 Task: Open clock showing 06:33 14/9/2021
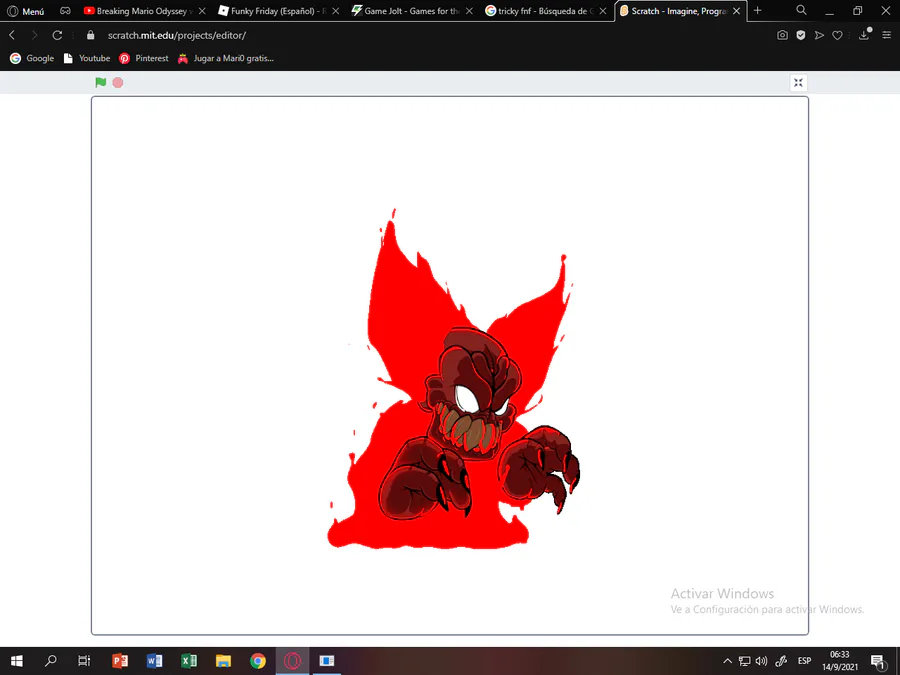[x=840, y=661]
